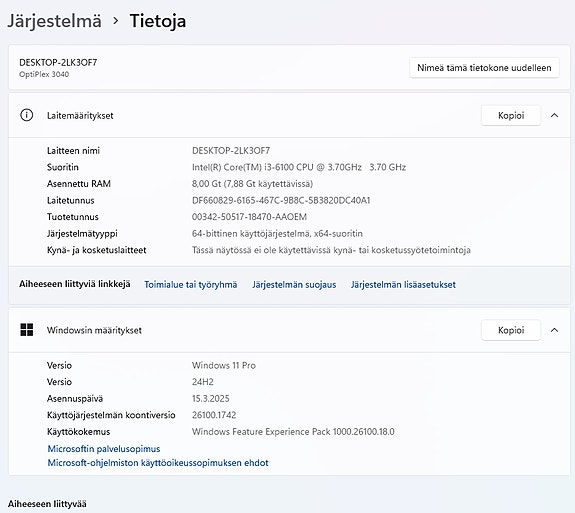
Task: Click the Tuotetunnus value 00342-50517-18470-AAOEM
Action: 249,217
